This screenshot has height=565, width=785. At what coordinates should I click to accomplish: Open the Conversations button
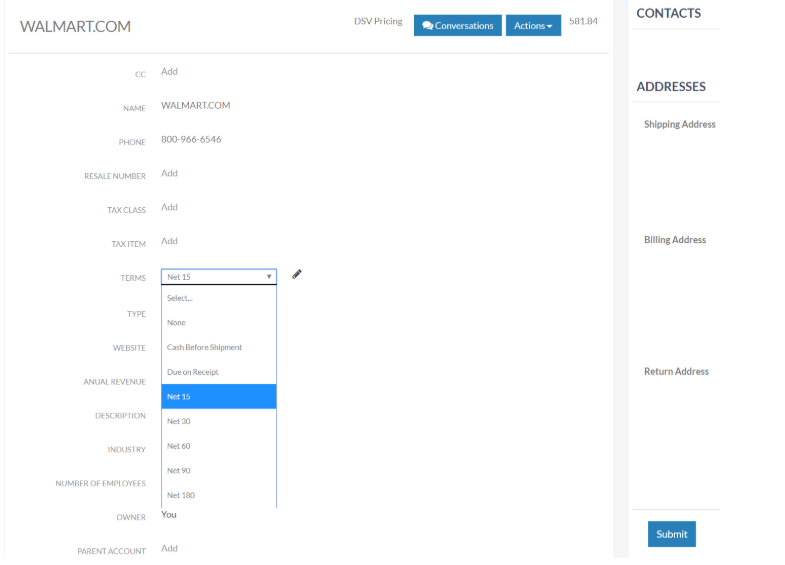click(458, 26)
